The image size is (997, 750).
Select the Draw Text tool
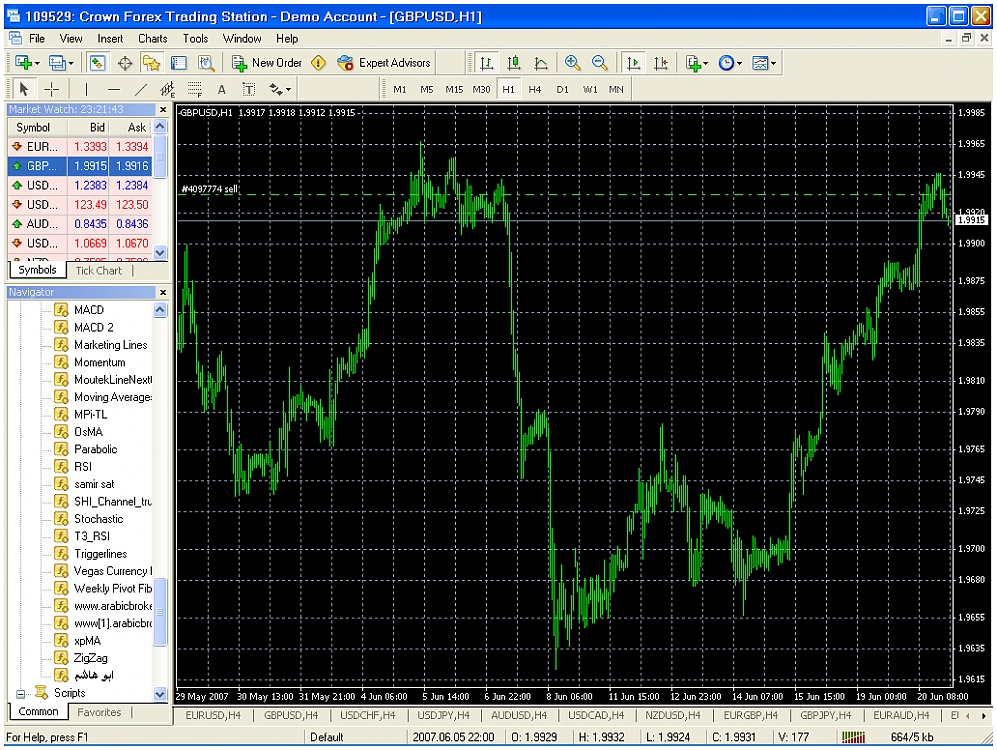point(222,89)
